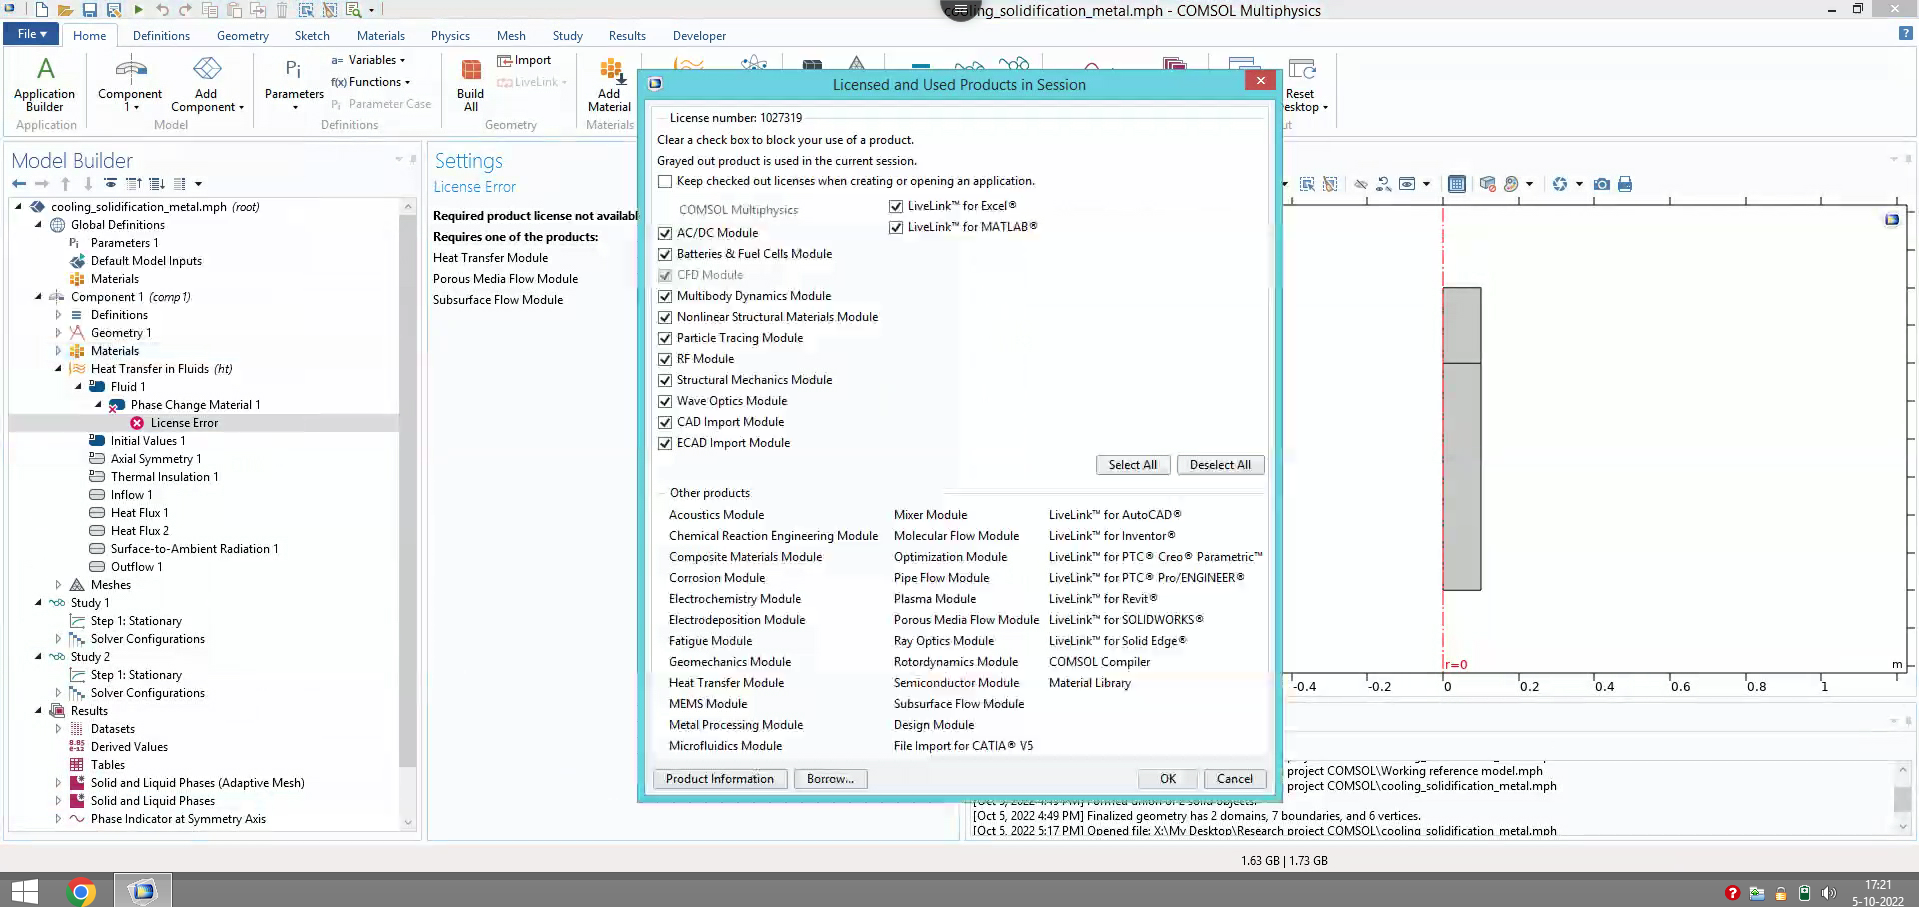Click the Undo arrow icon
1919x907 pixels.
(162, 10)
